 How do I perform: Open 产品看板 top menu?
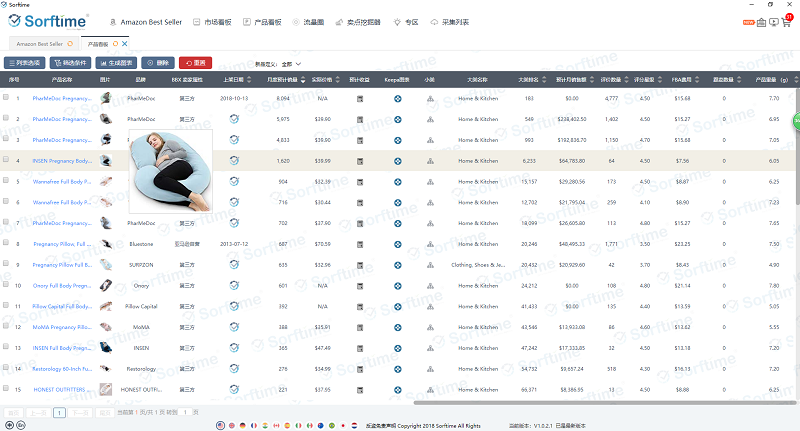(262, 22)
